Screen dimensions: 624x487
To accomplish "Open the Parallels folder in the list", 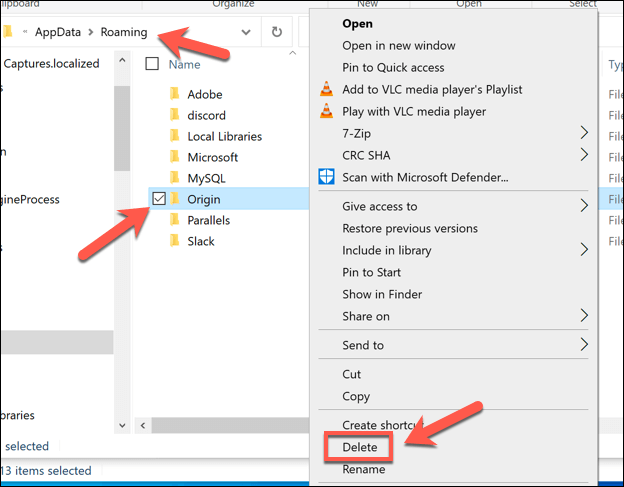I will coord(208,220).
